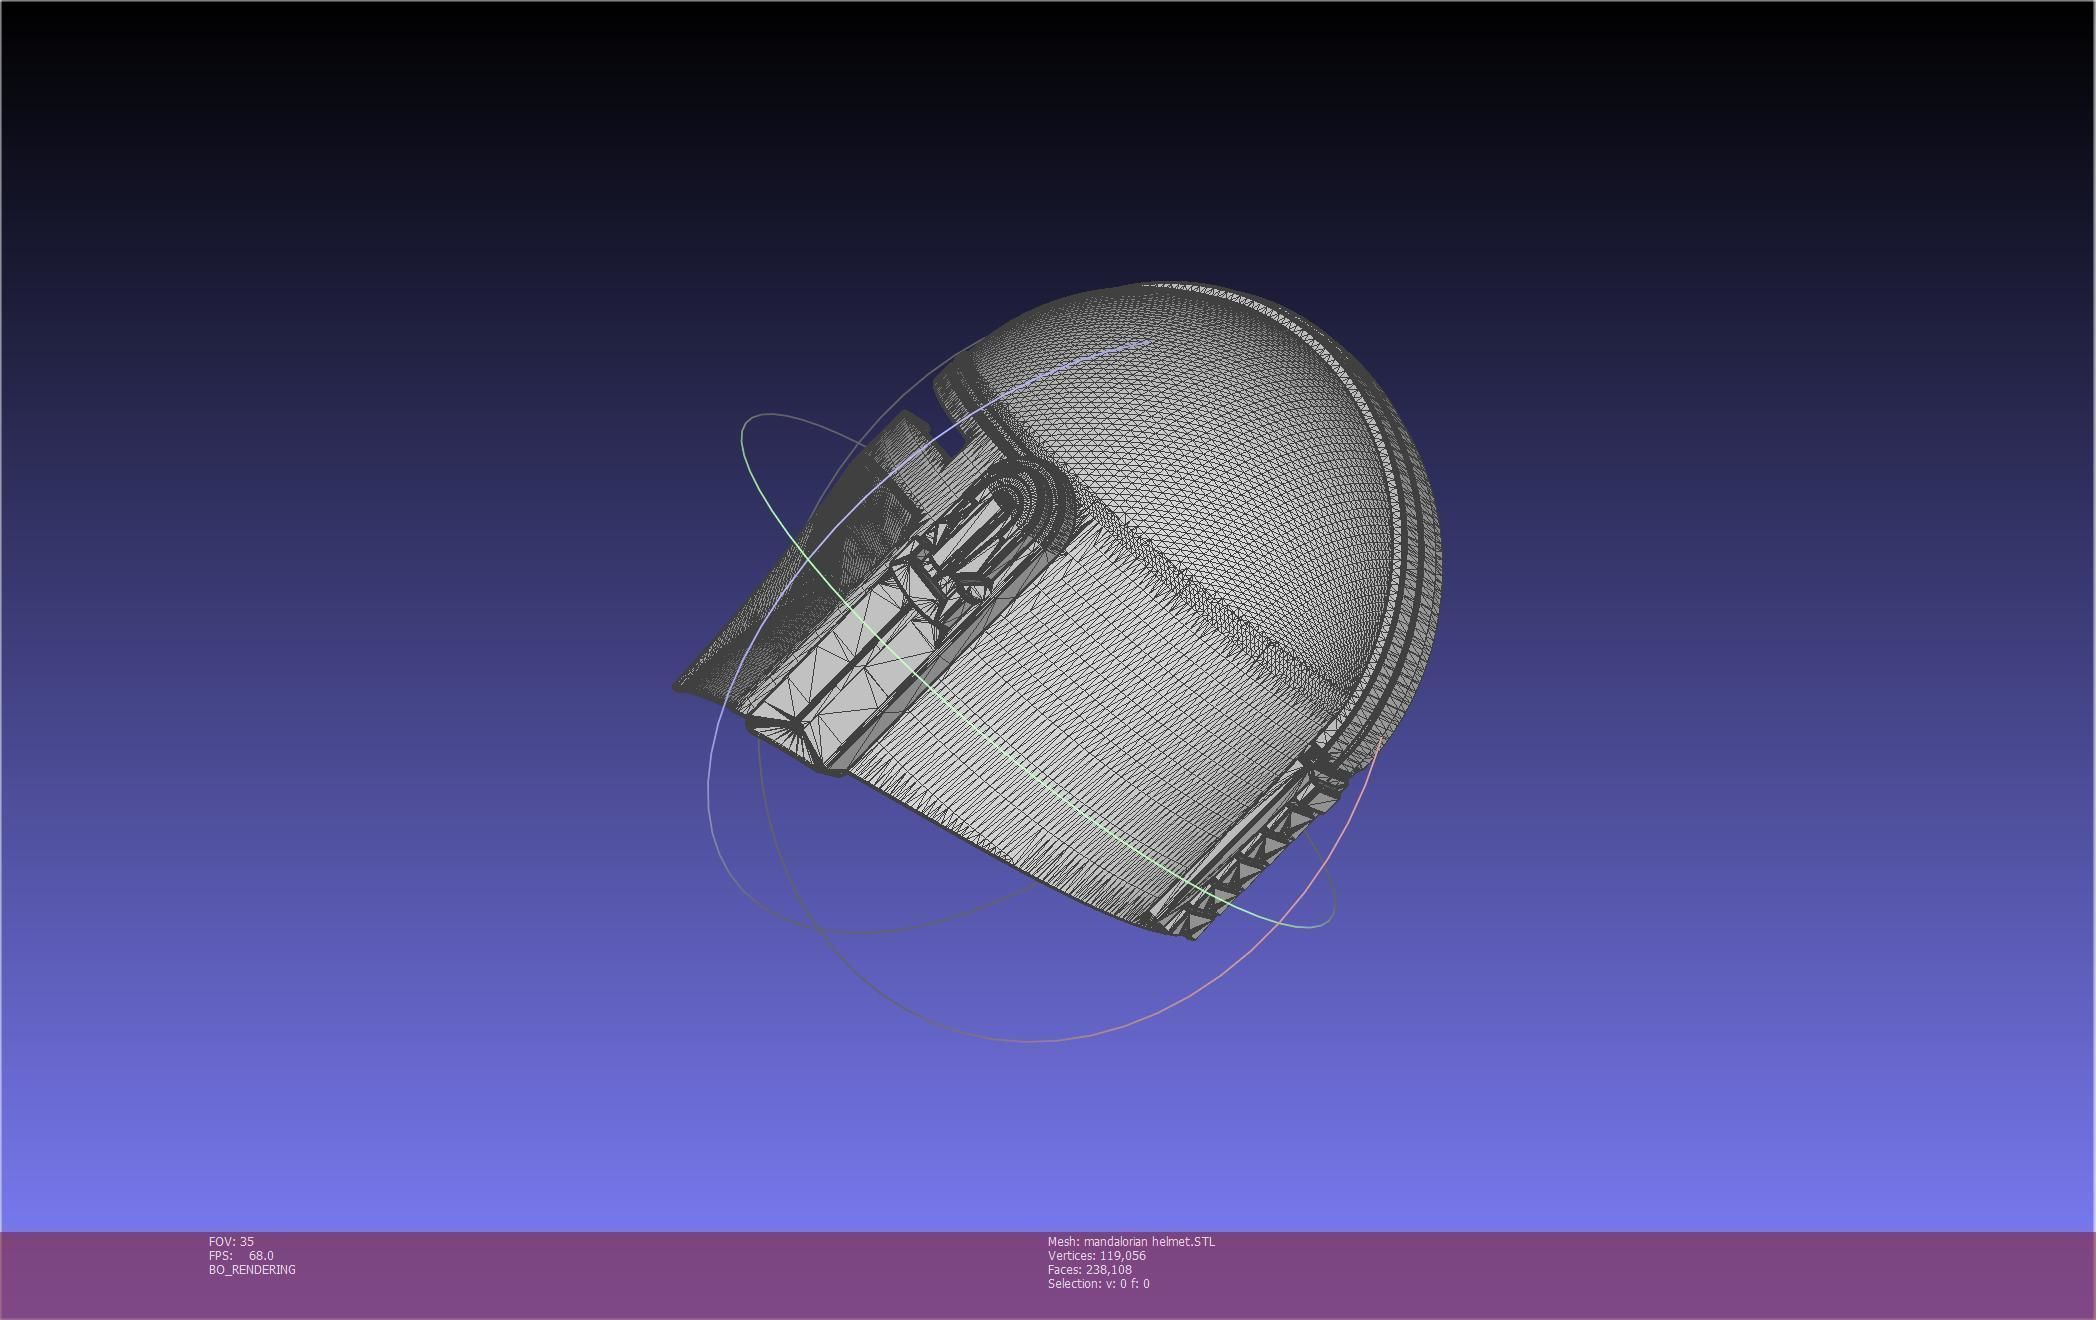Screen dimensions: 2096x1320
Task: Click the 'FPS: 68.0' readout
Action: (241, 1255)
